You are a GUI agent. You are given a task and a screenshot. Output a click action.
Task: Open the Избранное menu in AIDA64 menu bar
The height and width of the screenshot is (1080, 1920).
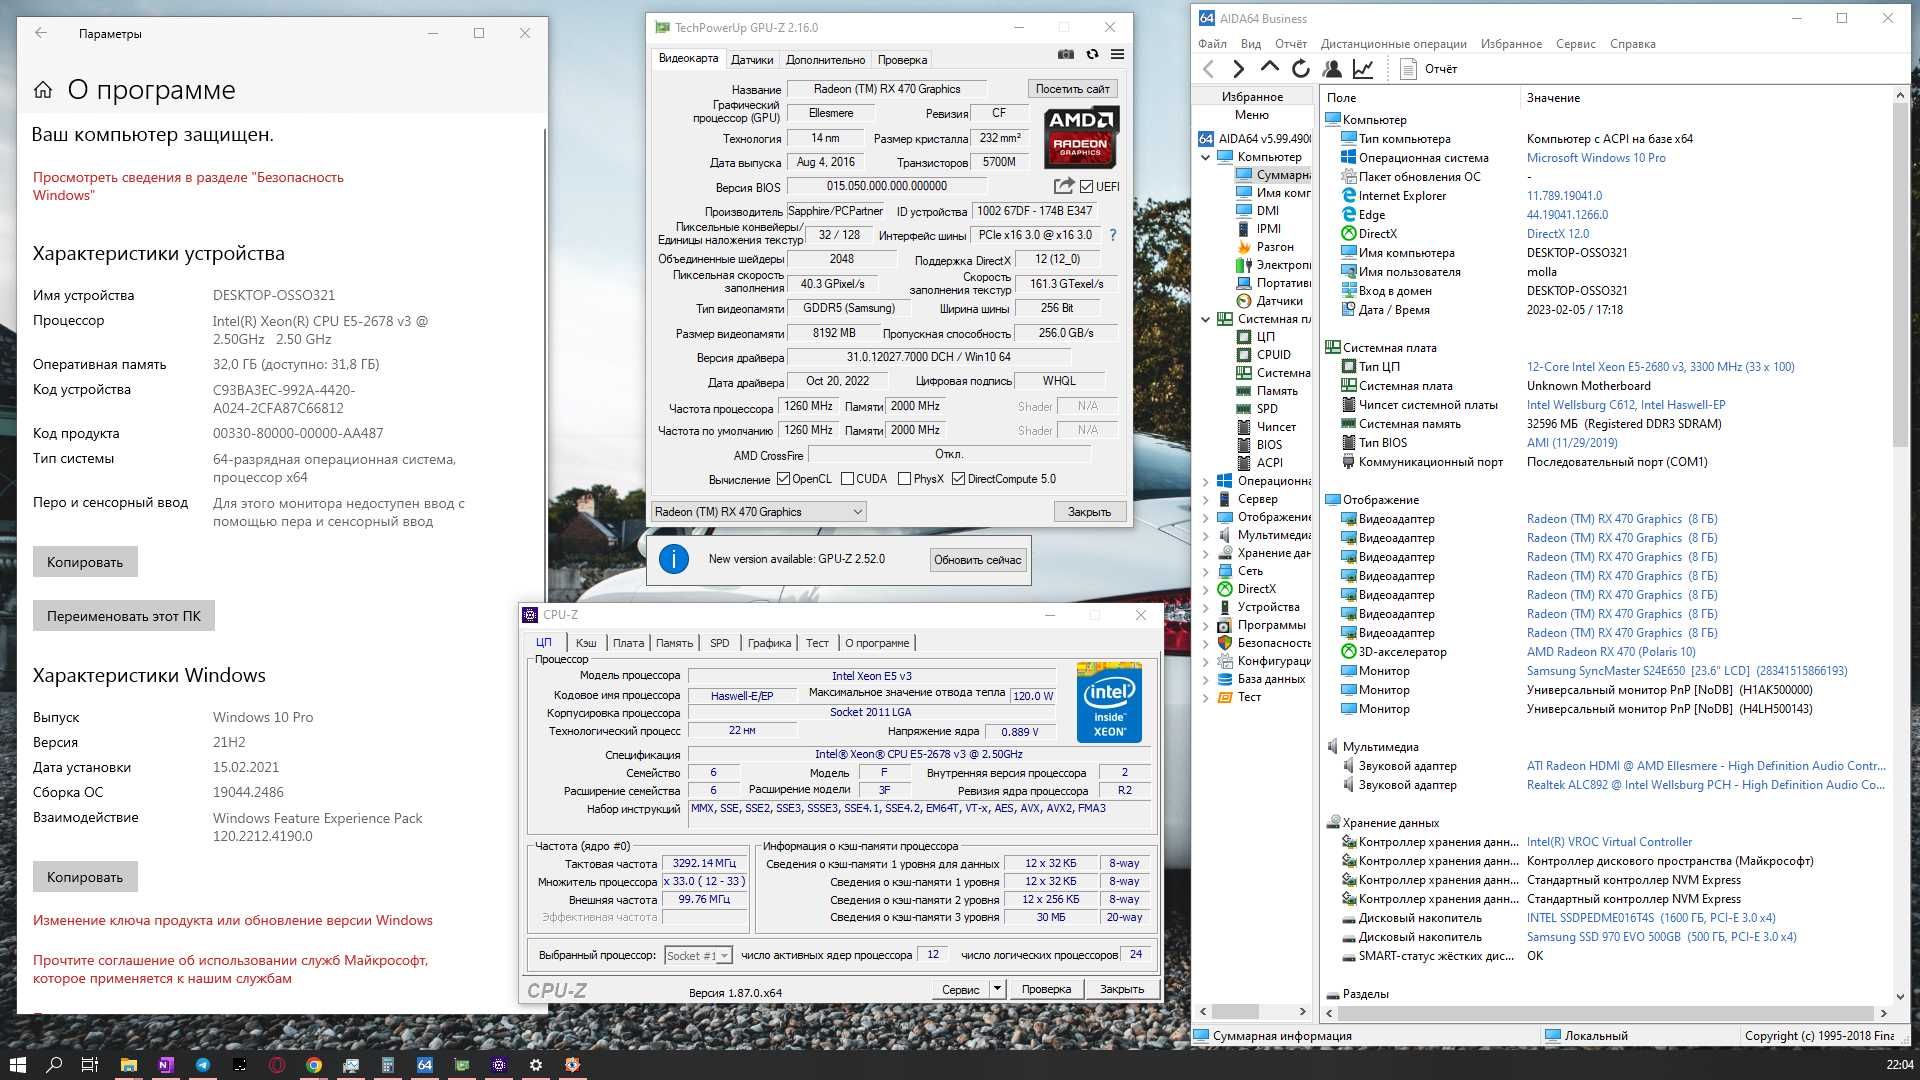(1511, 44)
